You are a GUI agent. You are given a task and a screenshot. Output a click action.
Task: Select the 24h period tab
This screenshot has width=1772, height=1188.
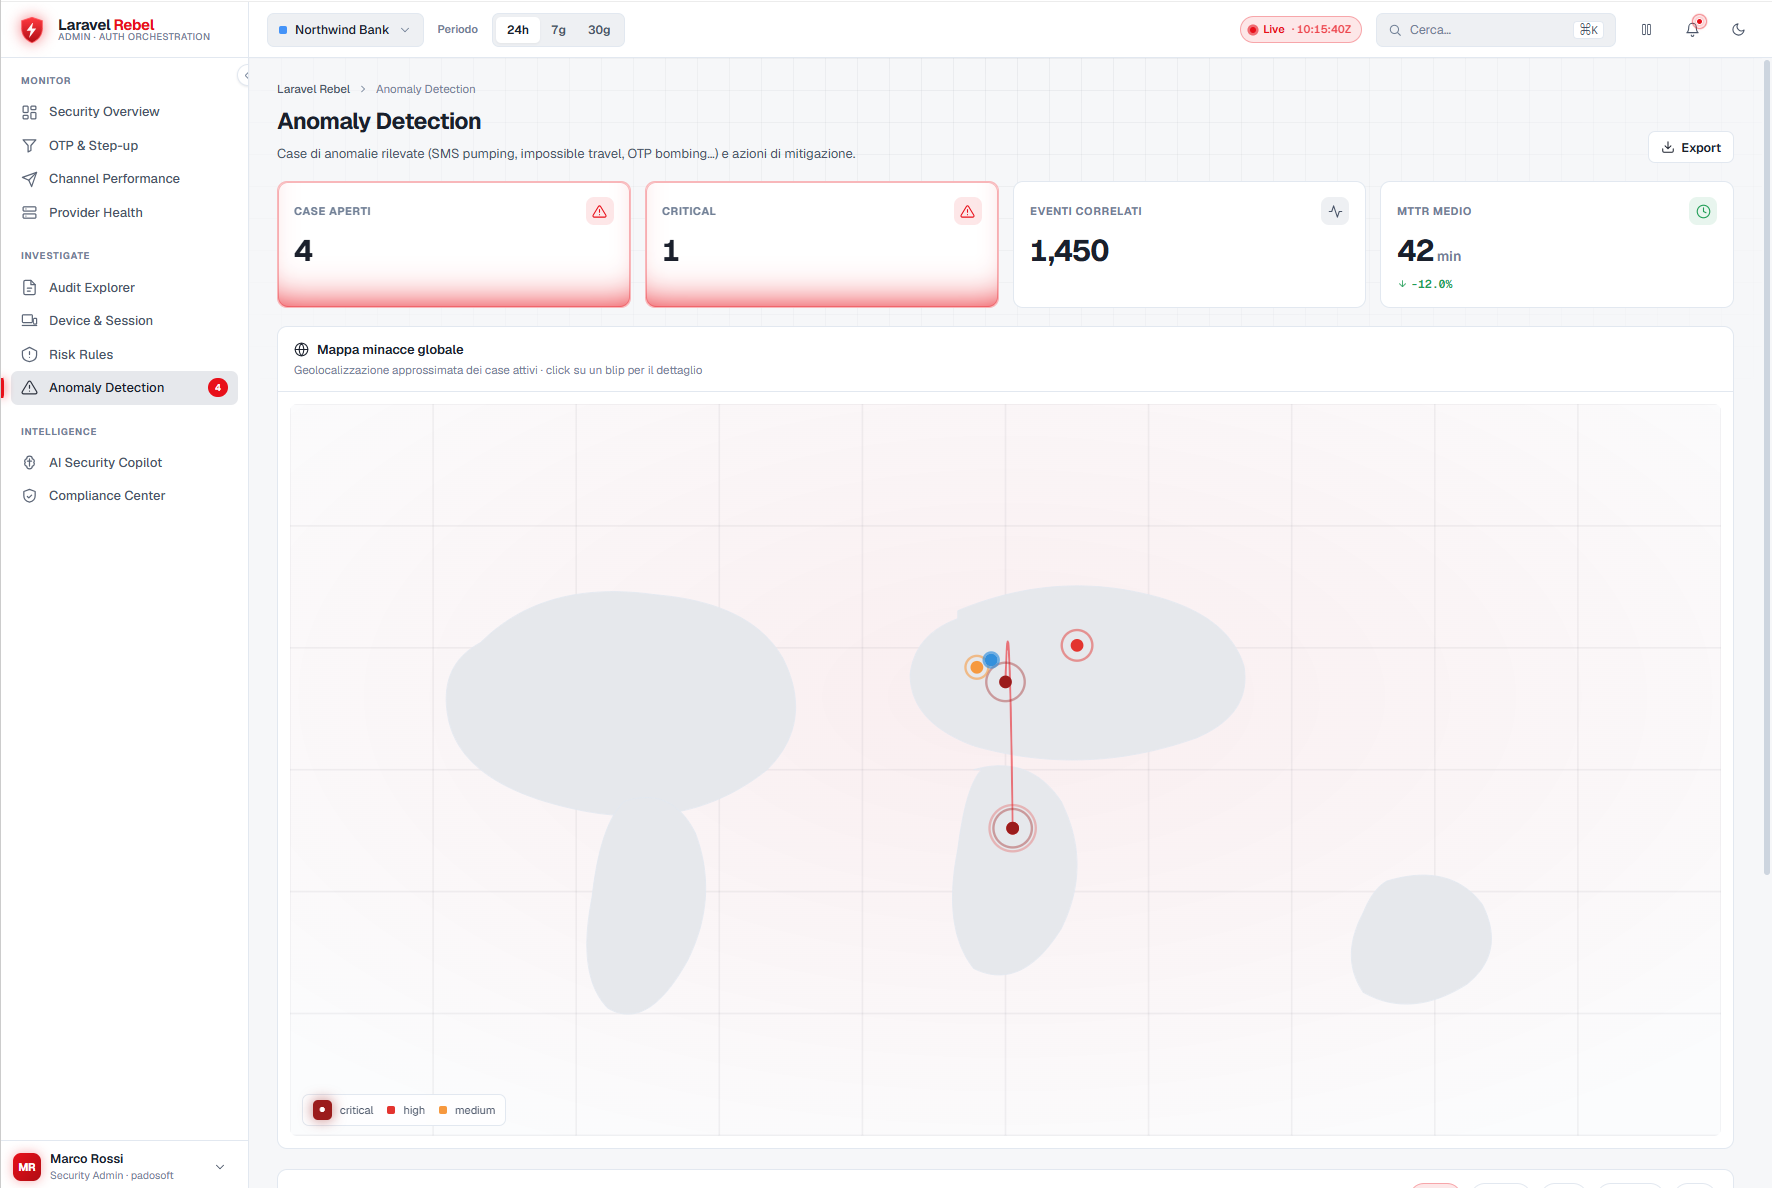tap(518, 30)
